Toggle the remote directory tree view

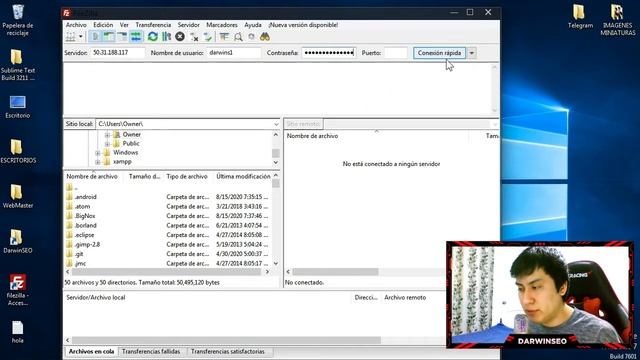[x=122, y=37]
